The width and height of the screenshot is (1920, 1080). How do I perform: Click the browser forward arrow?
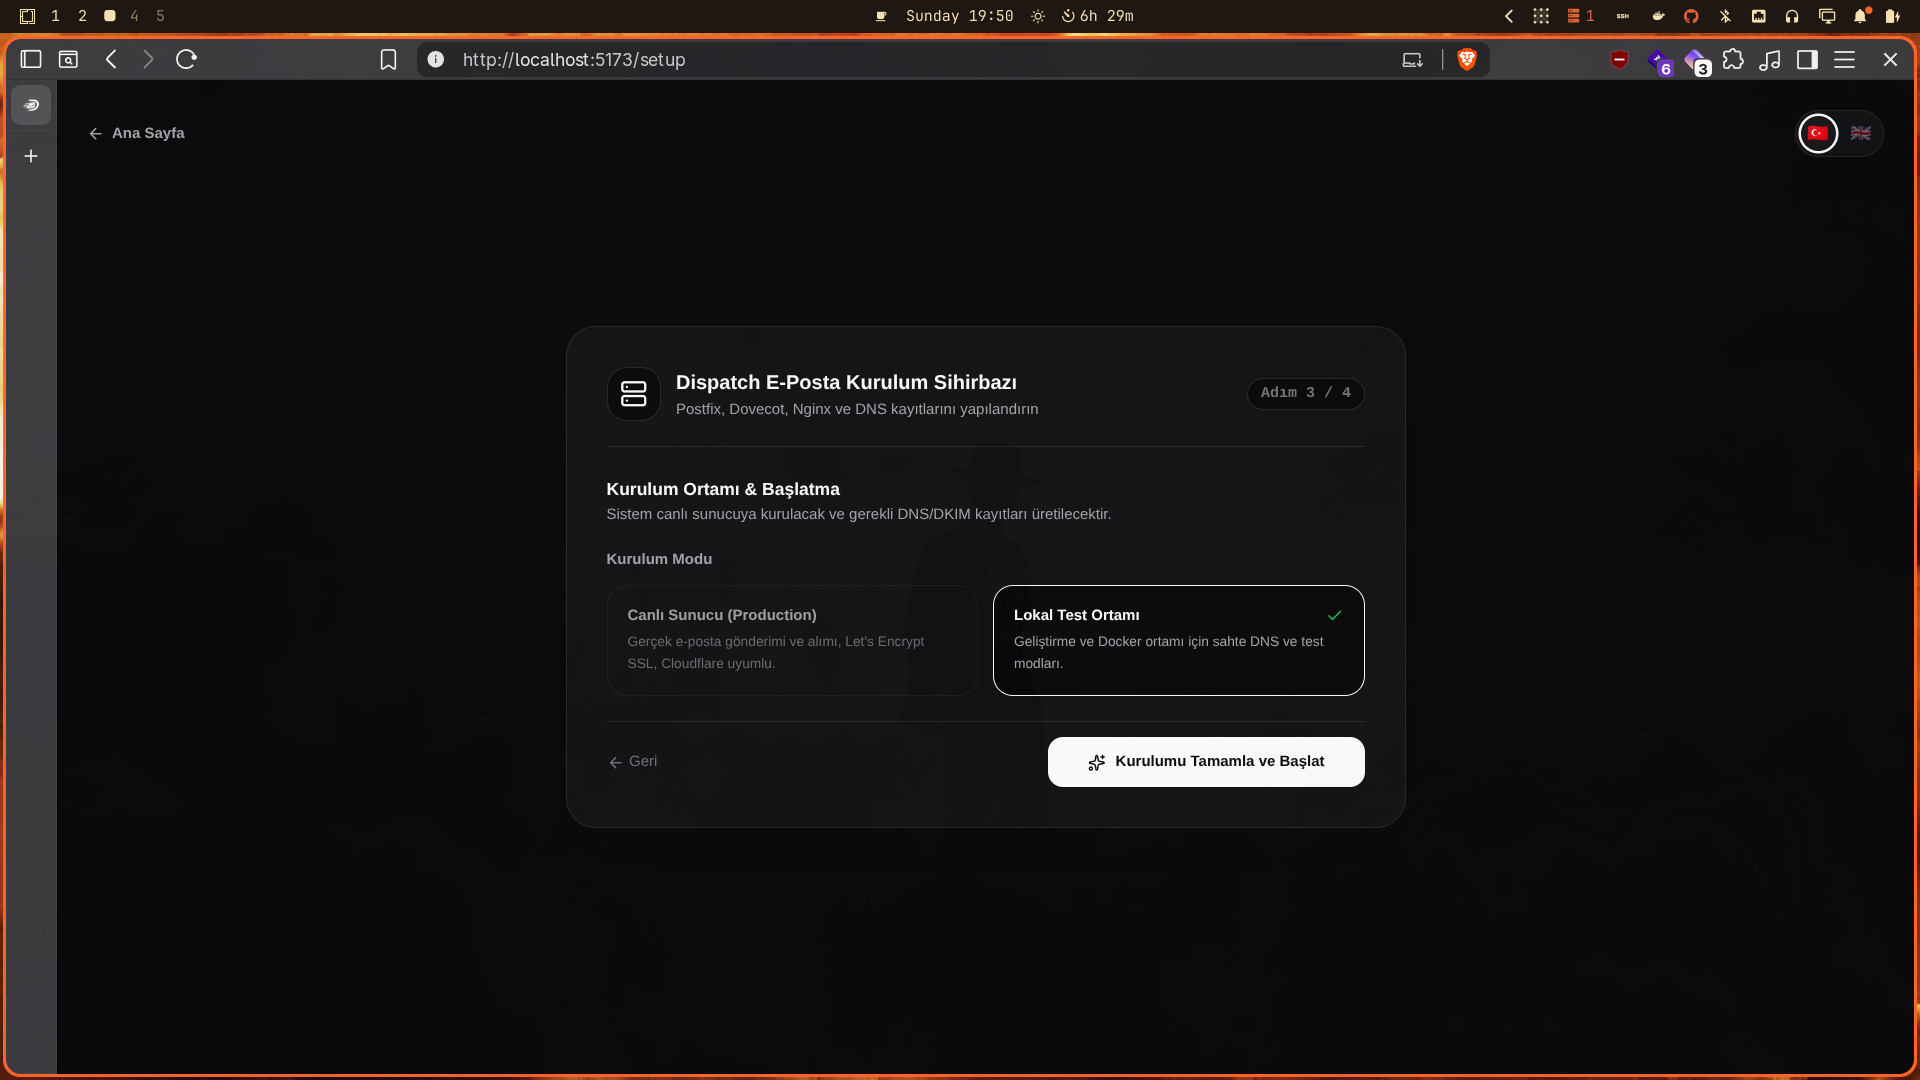tap(148, 59)
